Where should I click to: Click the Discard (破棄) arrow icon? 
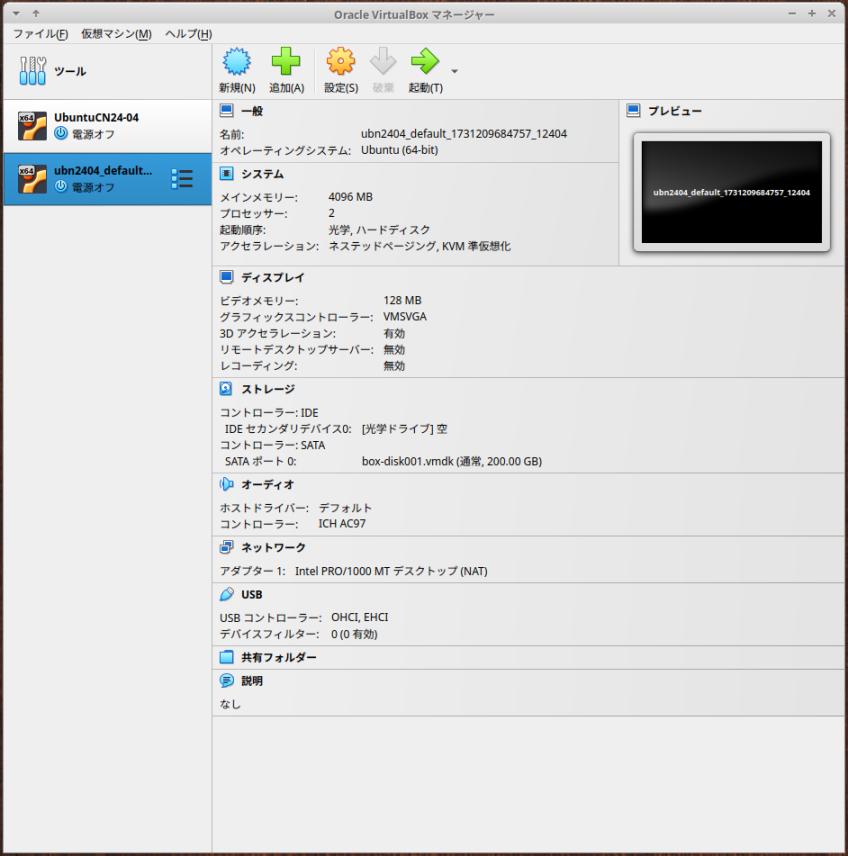click(383, 61)
